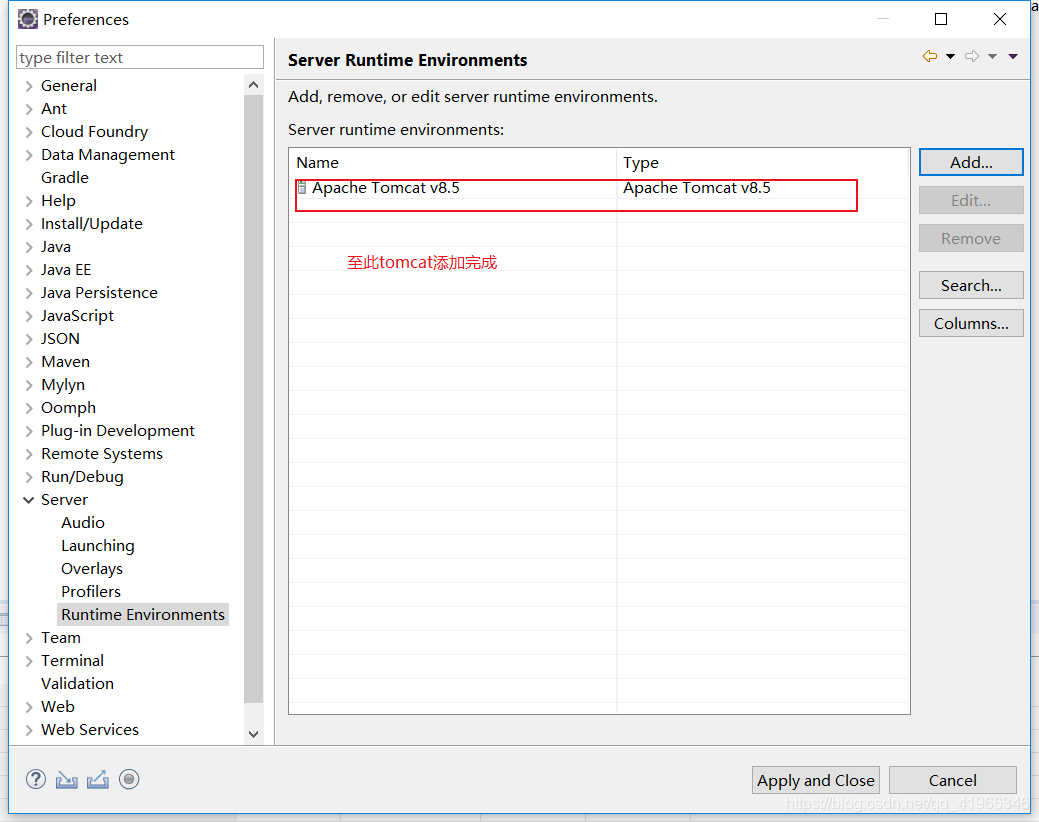This screenshot has height=822, width=1039.
Task: Open the Back history dropdown arrow
Action: (950, 56)
